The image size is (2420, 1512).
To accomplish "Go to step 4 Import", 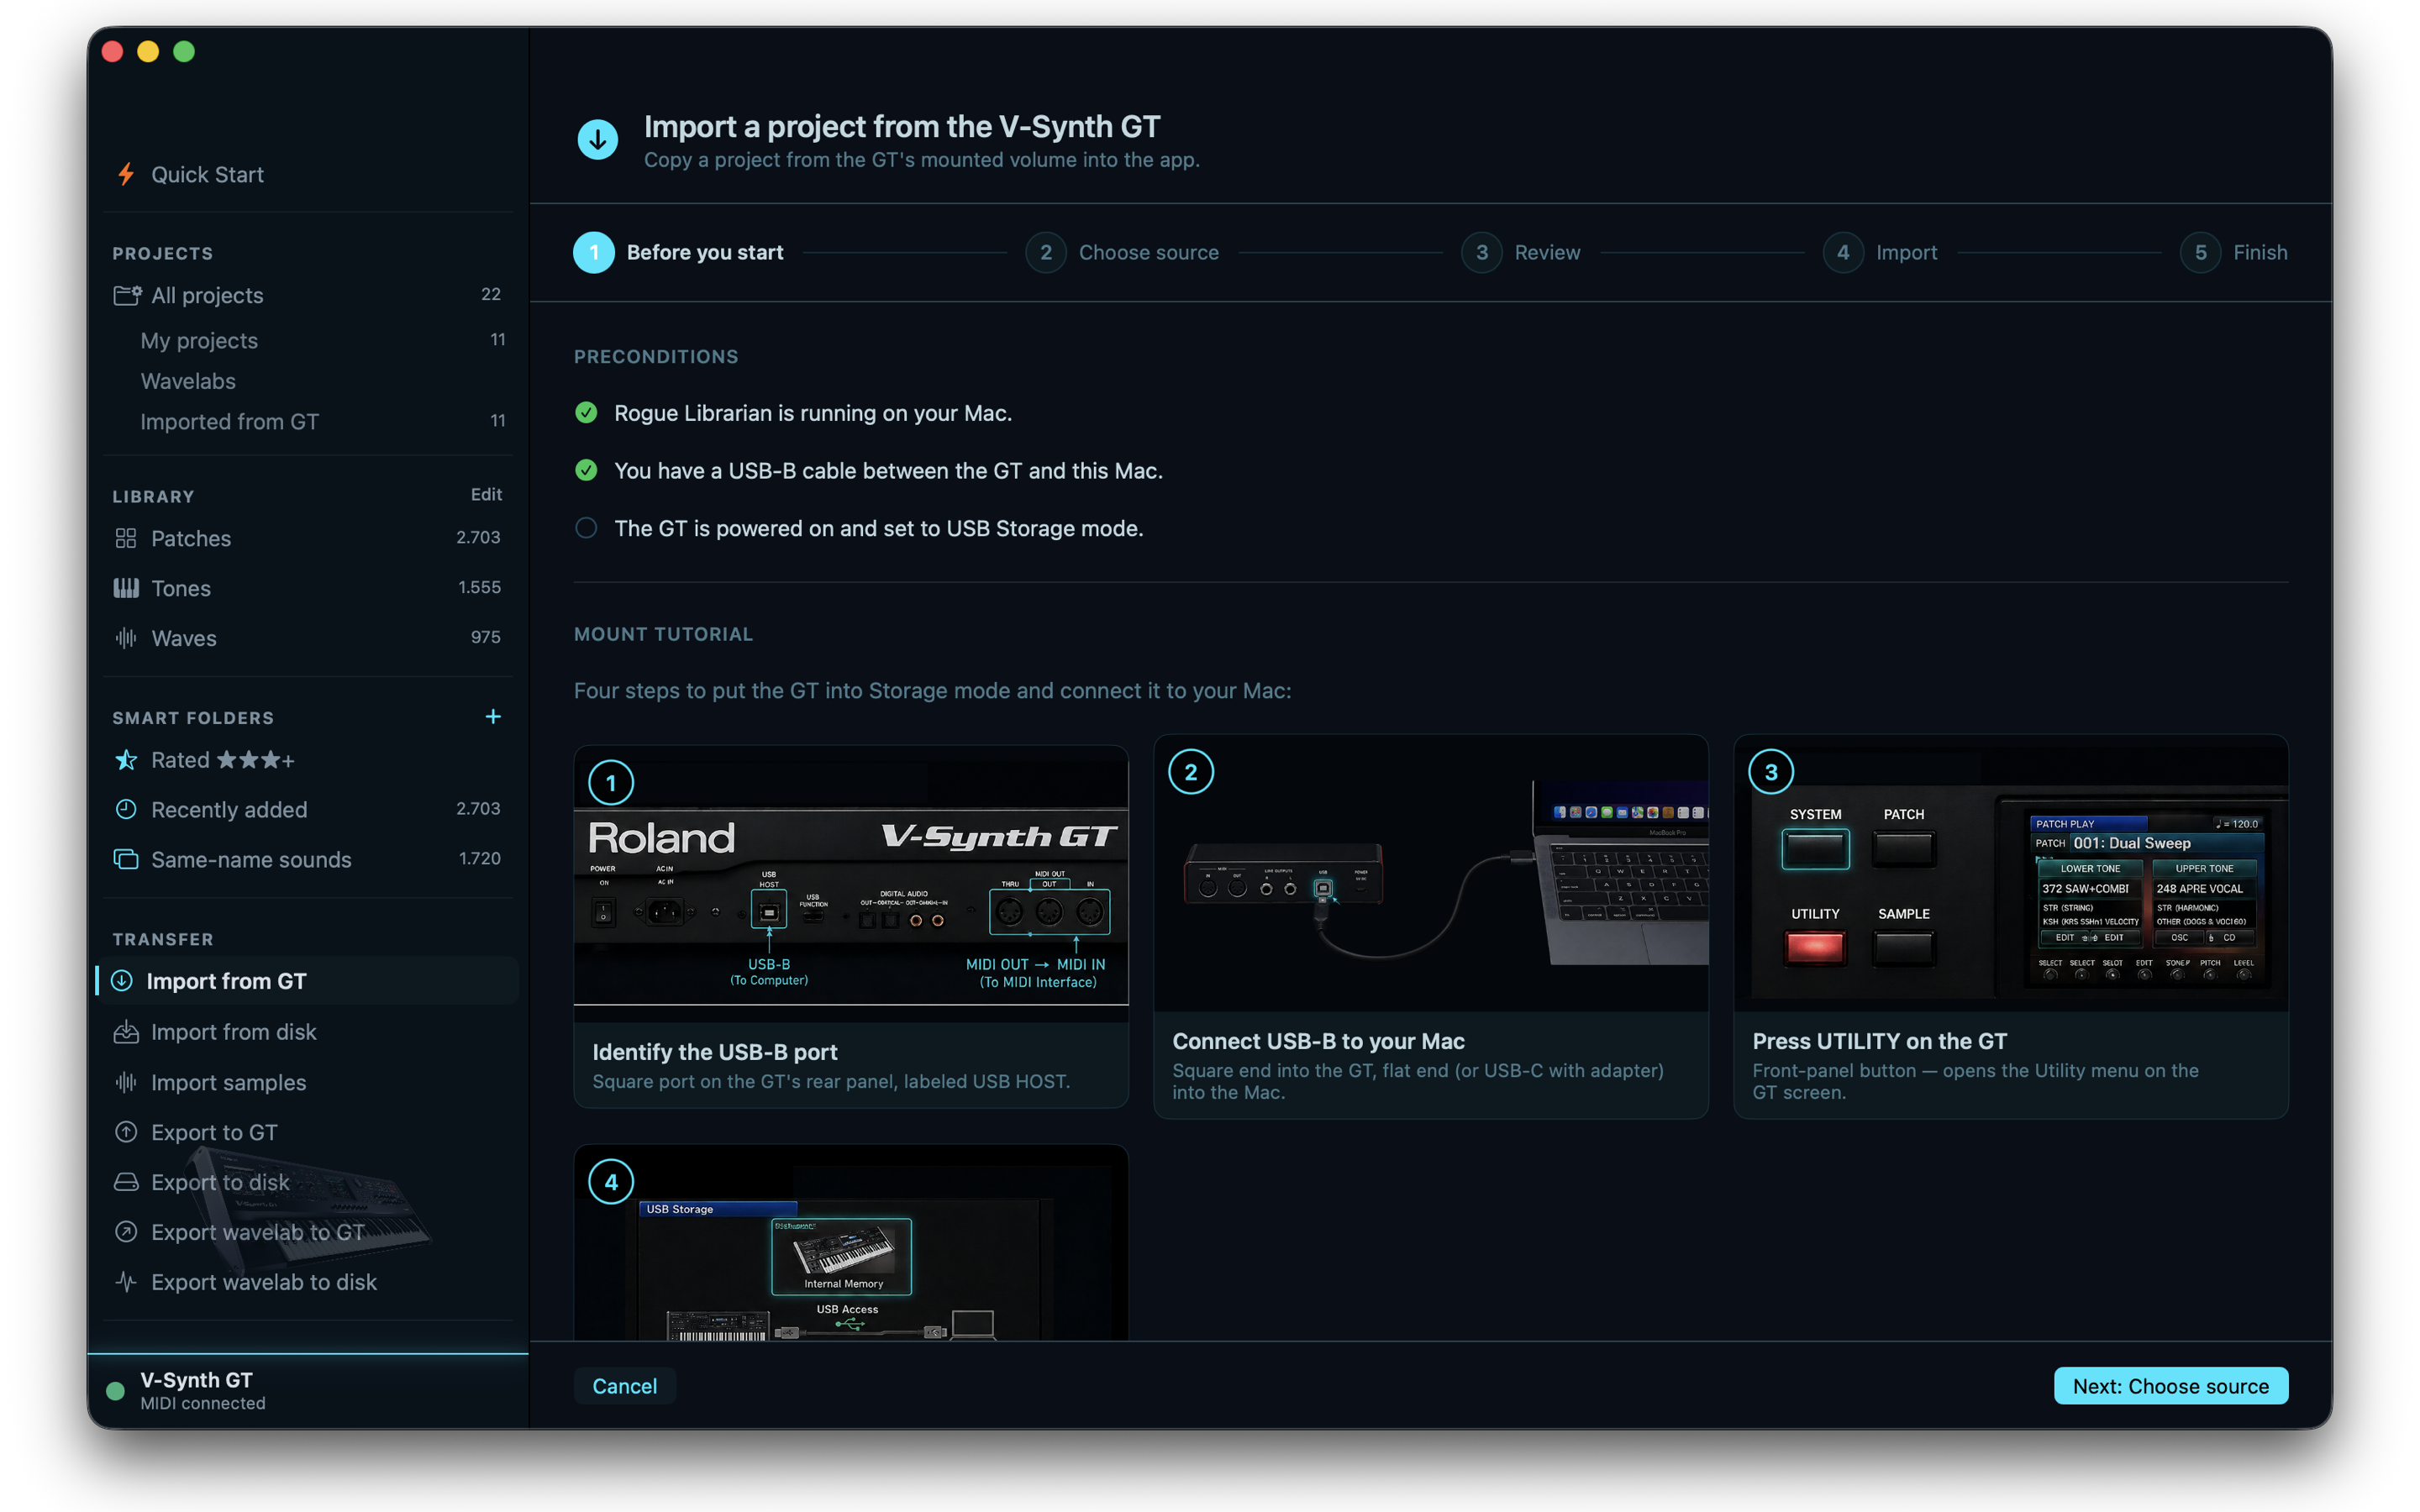I will pos(1880,252).
